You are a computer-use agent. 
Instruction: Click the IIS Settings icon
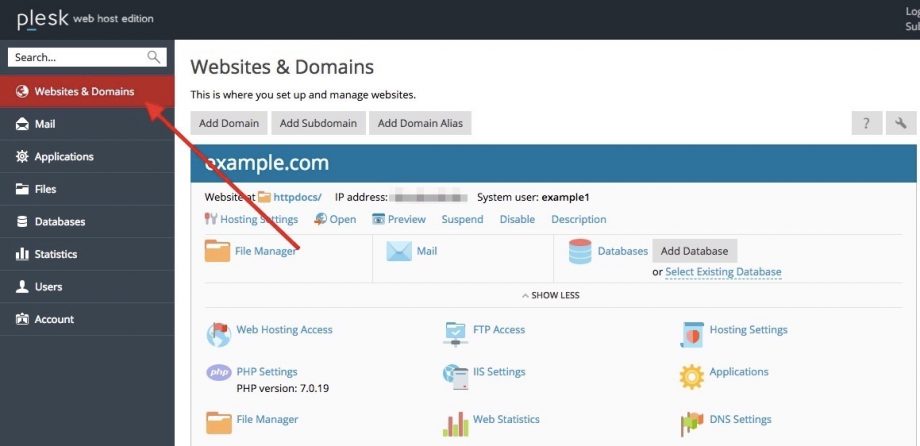455,376
